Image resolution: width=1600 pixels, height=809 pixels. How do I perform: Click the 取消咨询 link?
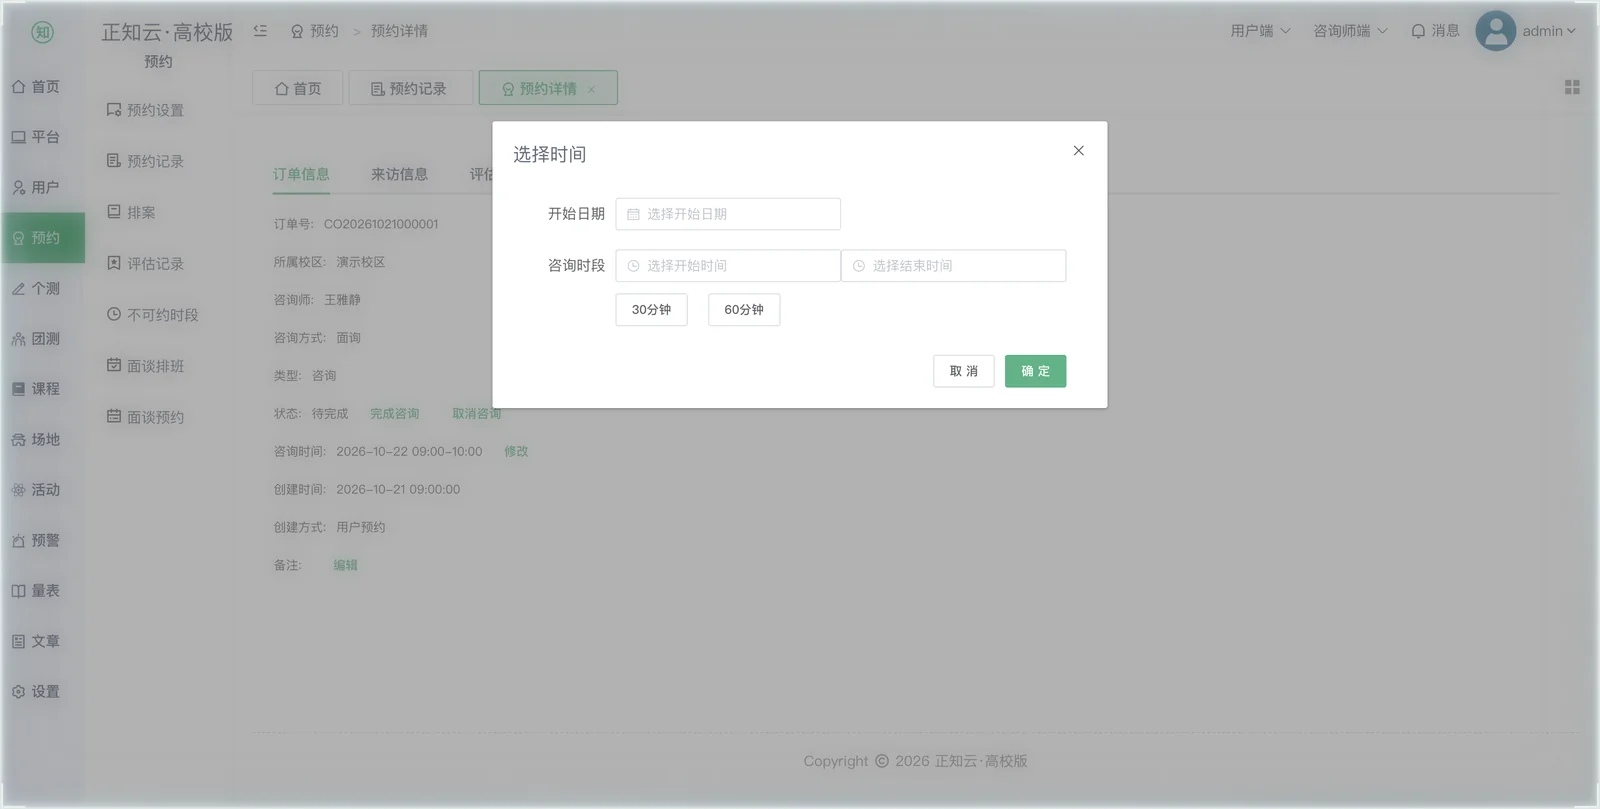pyautogui.click(x=476, y=413)
